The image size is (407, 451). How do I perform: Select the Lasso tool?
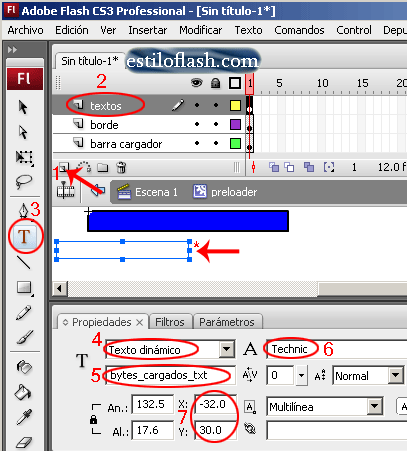[24, 182]
